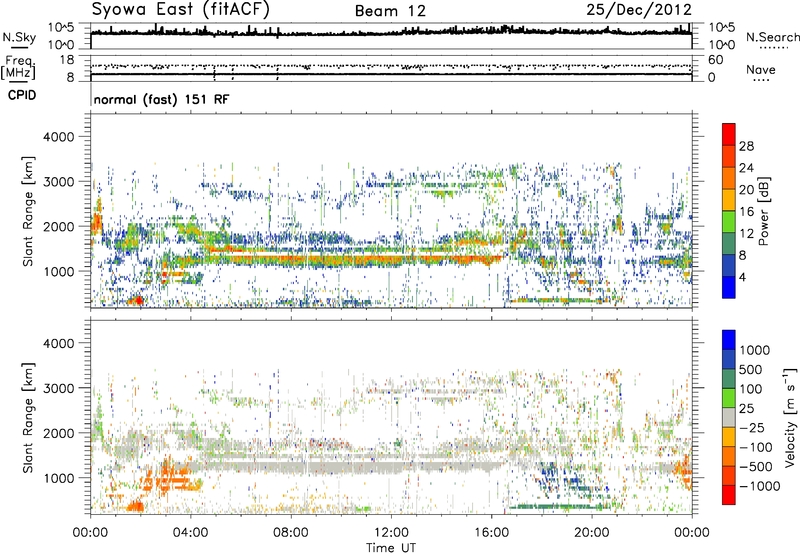Click the '18' frequency axis tick
The image size is (800, 554).
66,60
